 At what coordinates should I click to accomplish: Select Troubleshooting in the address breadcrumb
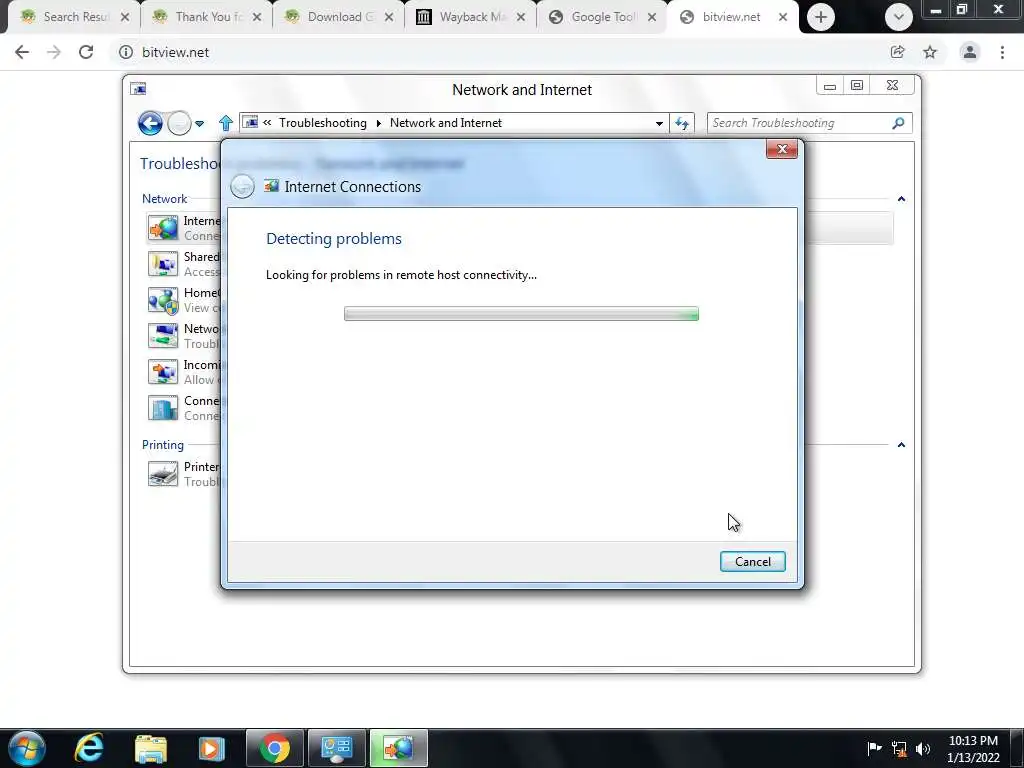(x=323, y=123)
